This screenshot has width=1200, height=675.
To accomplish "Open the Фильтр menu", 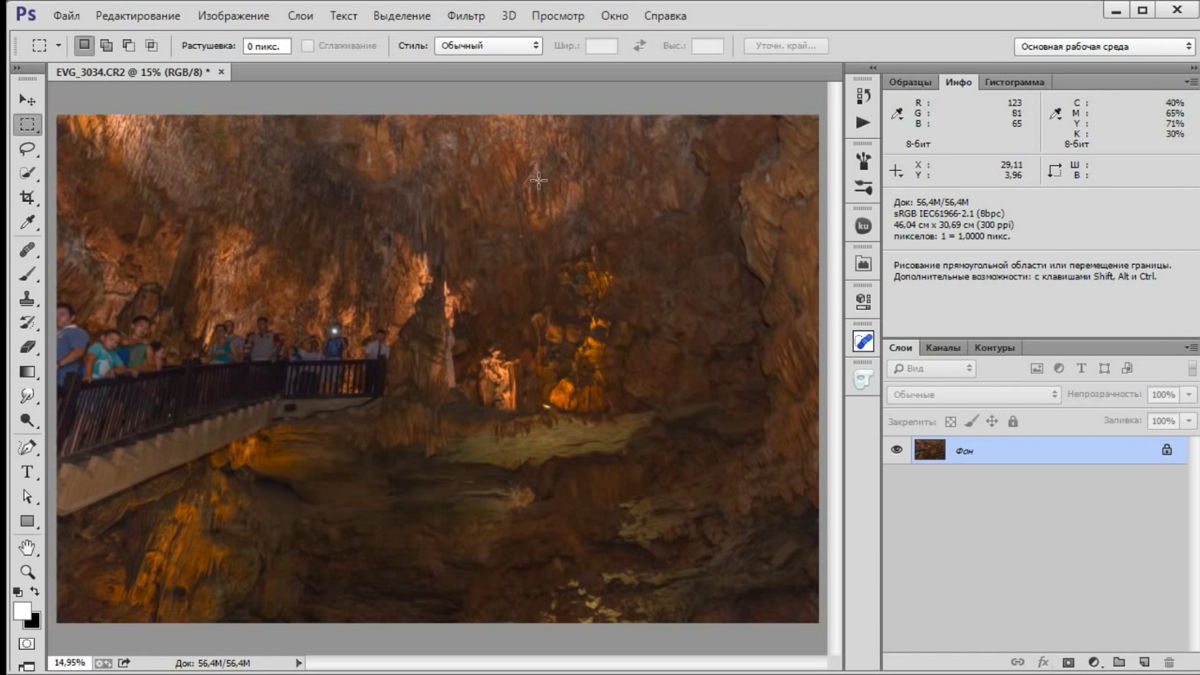I will click(466, 16).
